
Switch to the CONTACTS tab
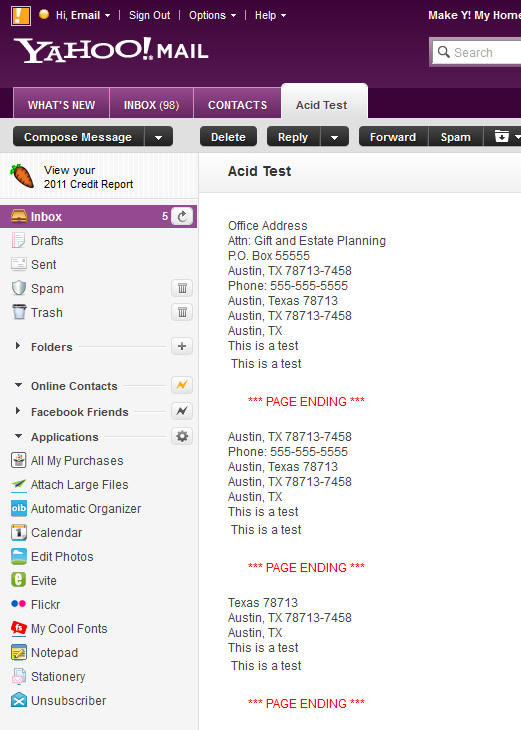237,103
